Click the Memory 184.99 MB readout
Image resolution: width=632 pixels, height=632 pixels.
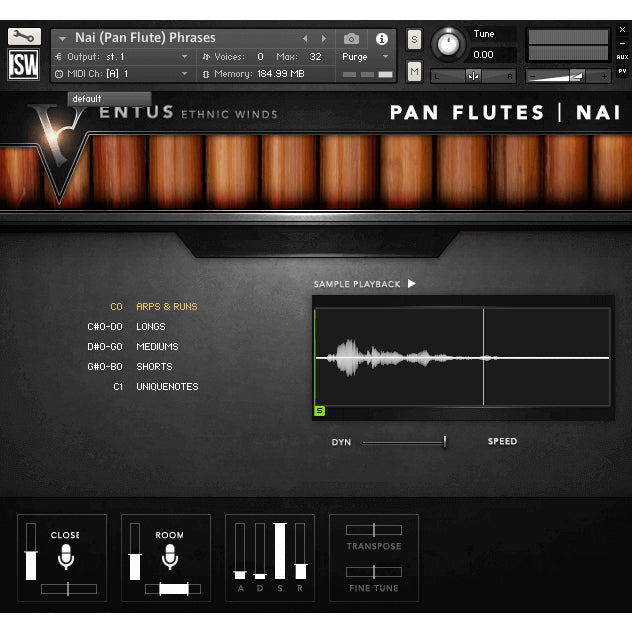pos(281,74)
